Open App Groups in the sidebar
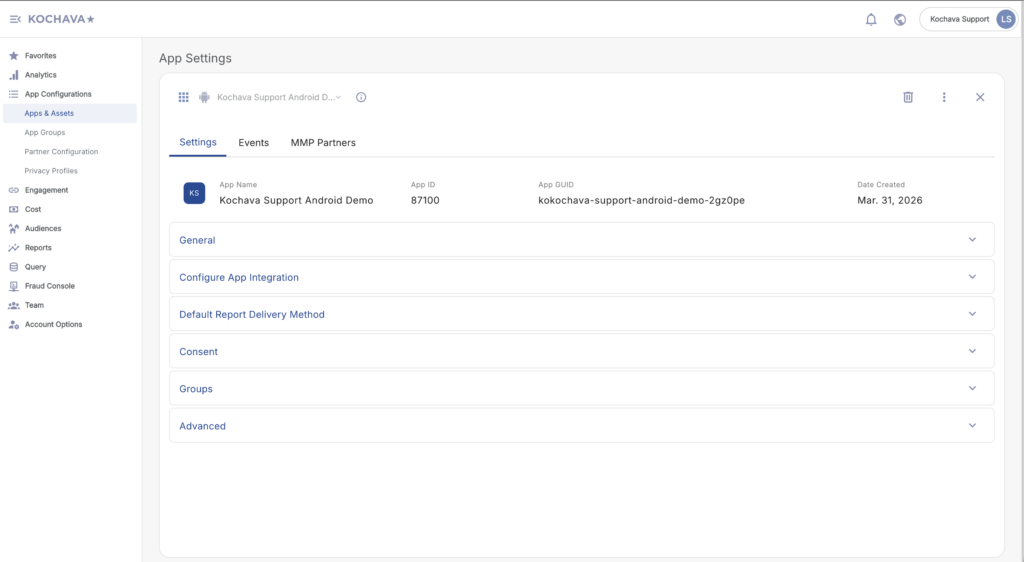1024x562 pixels. click(x=45, y=132)
